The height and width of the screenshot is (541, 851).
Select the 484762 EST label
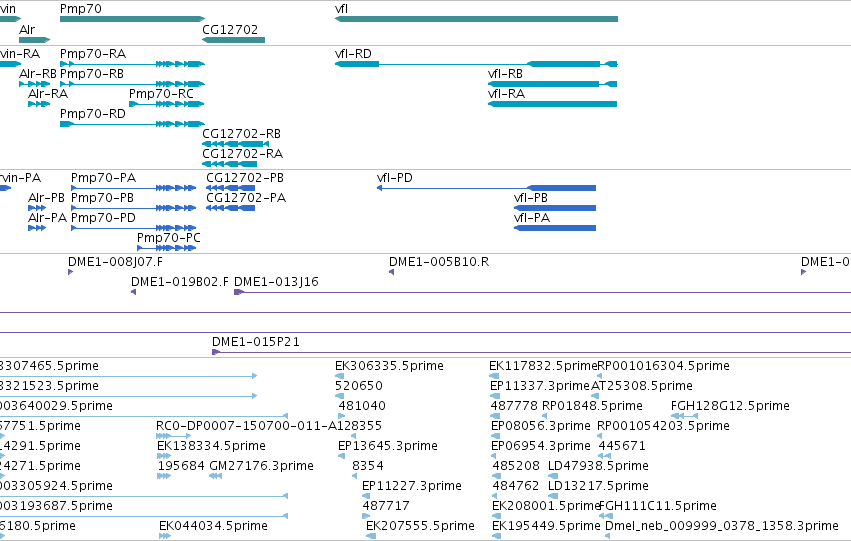pyautogui.click(x=516, y=487)
